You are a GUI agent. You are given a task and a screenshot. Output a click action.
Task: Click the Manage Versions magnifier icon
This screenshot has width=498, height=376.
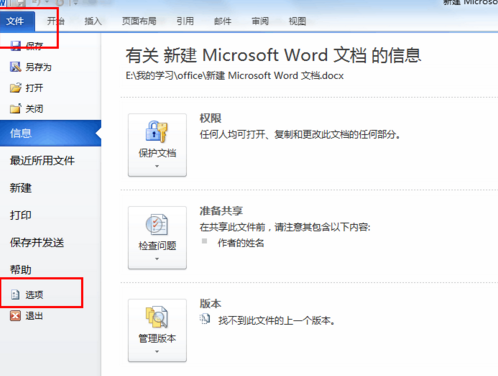[x=157, y=317]
